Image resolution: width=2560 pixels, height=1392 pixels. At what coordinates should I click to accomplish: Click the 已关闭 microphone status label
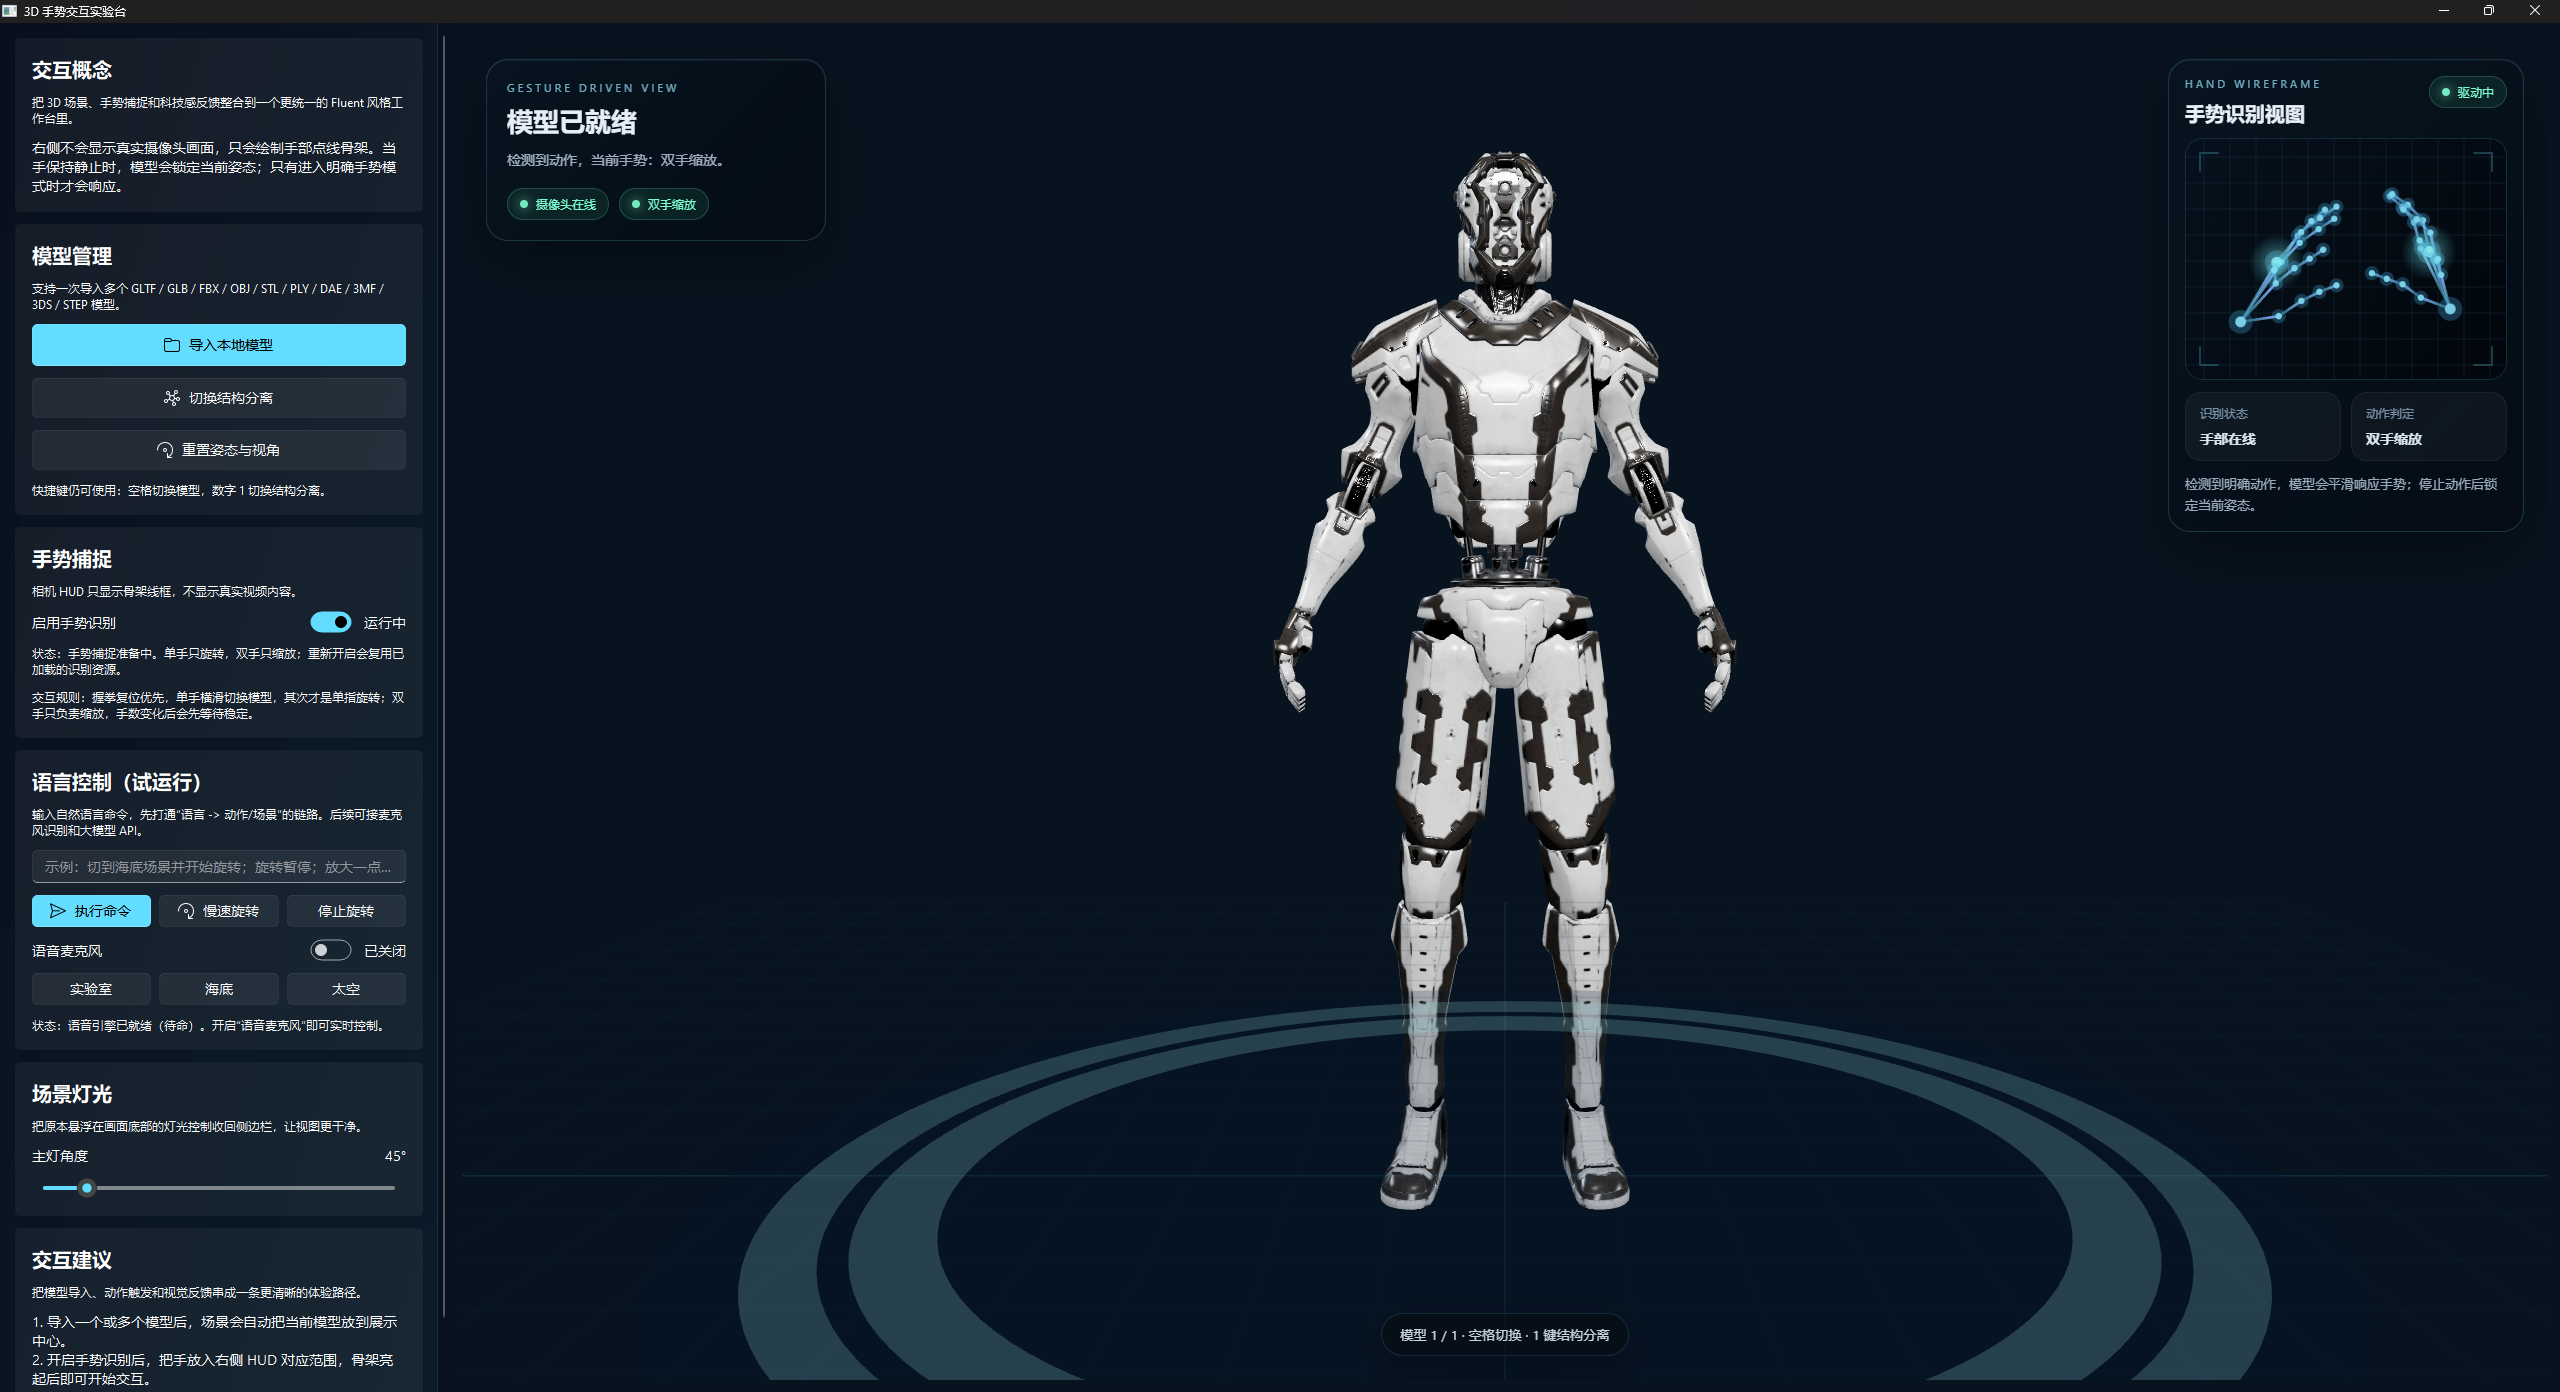(385, 951)
